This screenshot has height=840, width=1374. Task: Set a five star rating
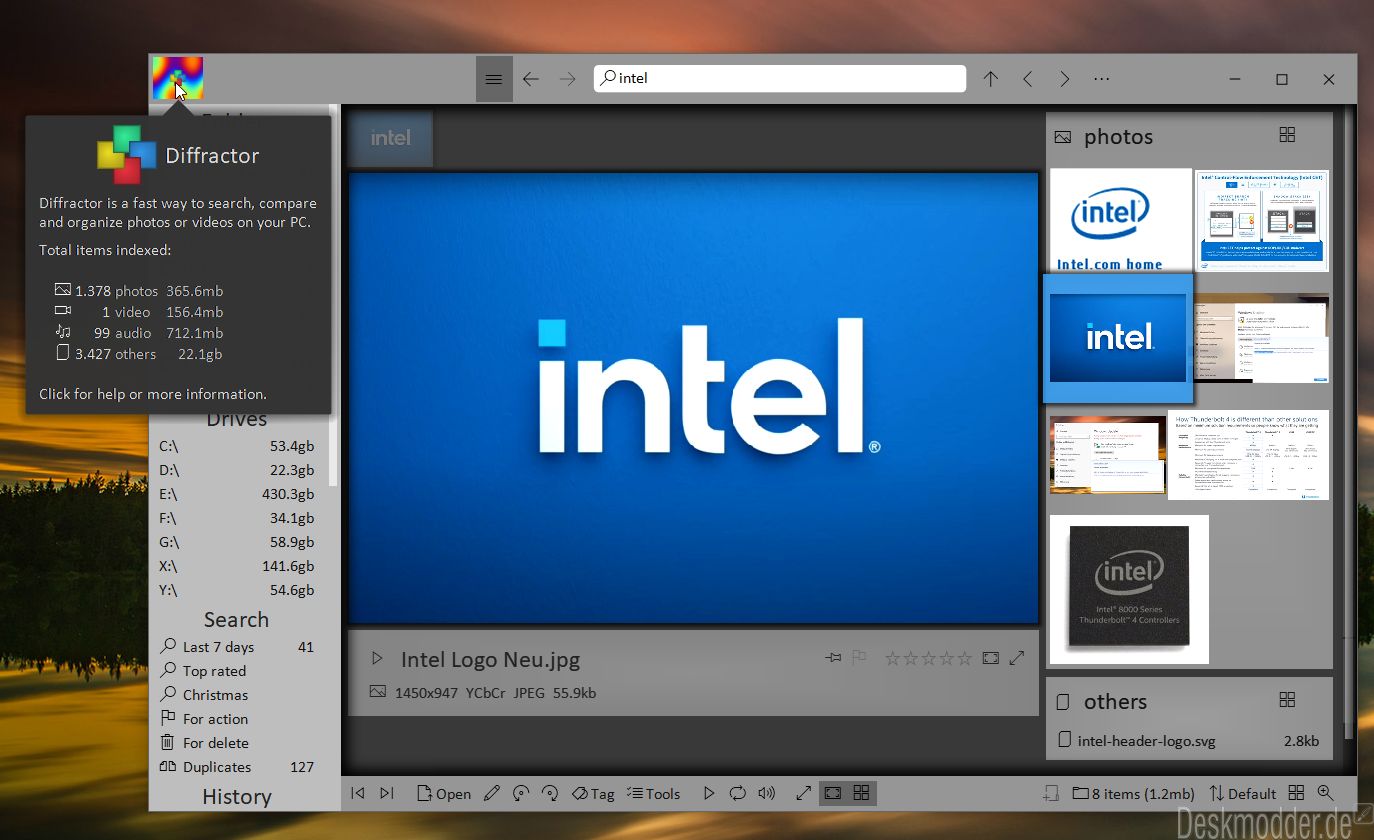(964, 658)
